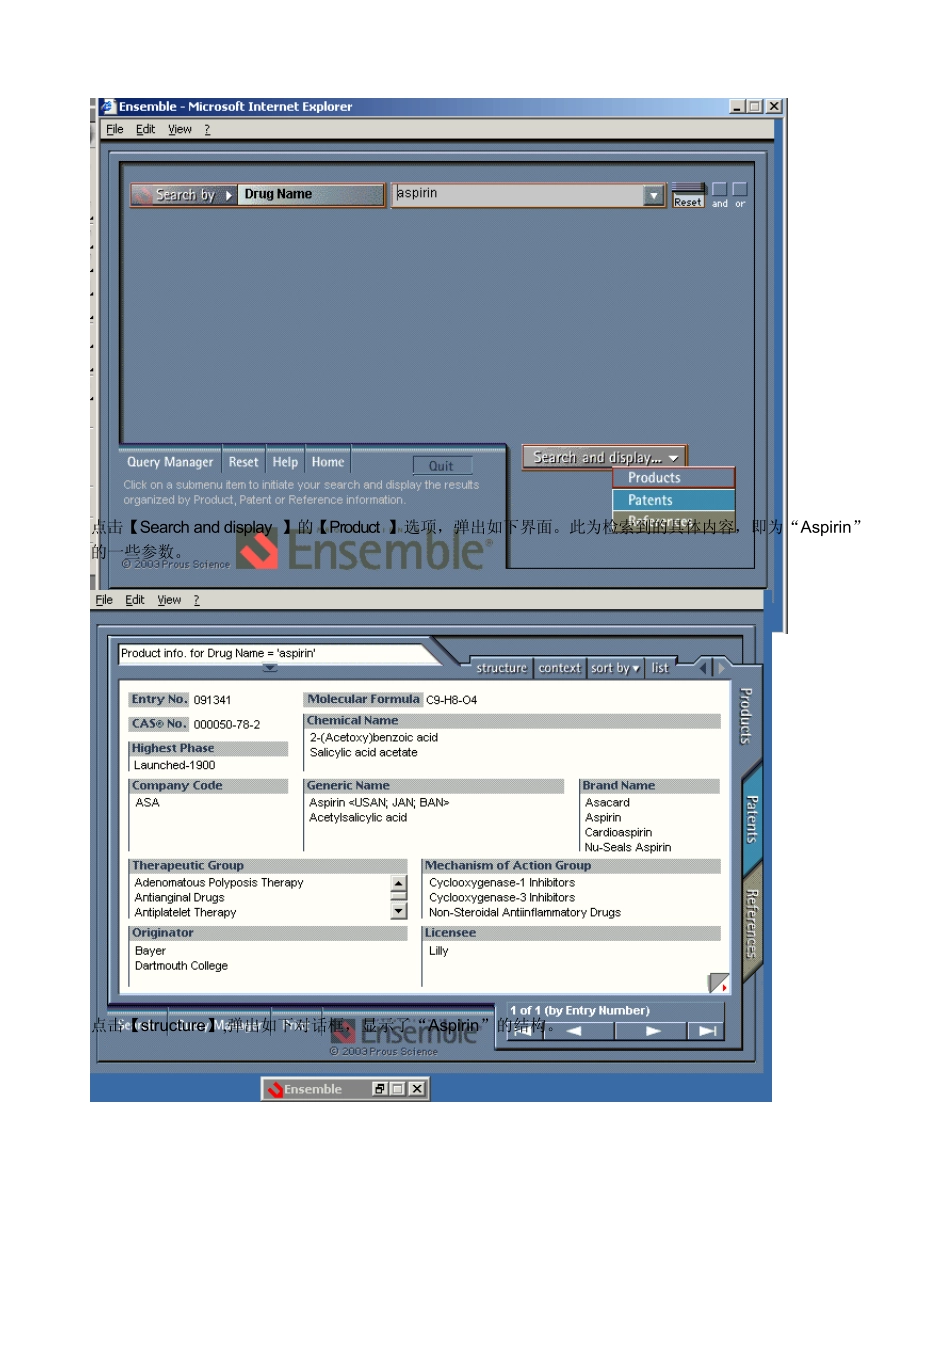The height and width of the screenshot is (1345, 950).
Task: Open View menu in search window
Action: click(x=180, y=129)
